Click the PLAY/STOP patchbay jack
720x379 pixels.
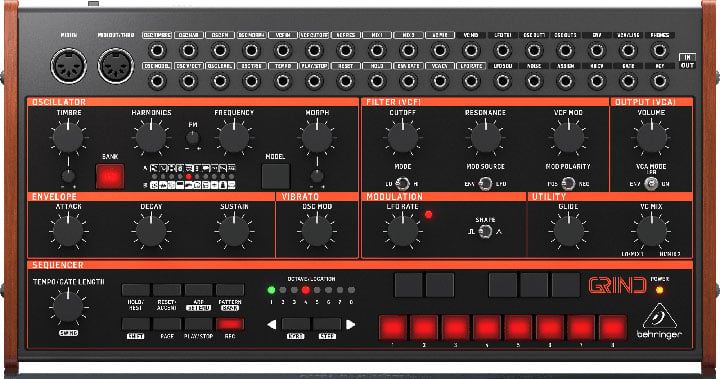point(314,81)
